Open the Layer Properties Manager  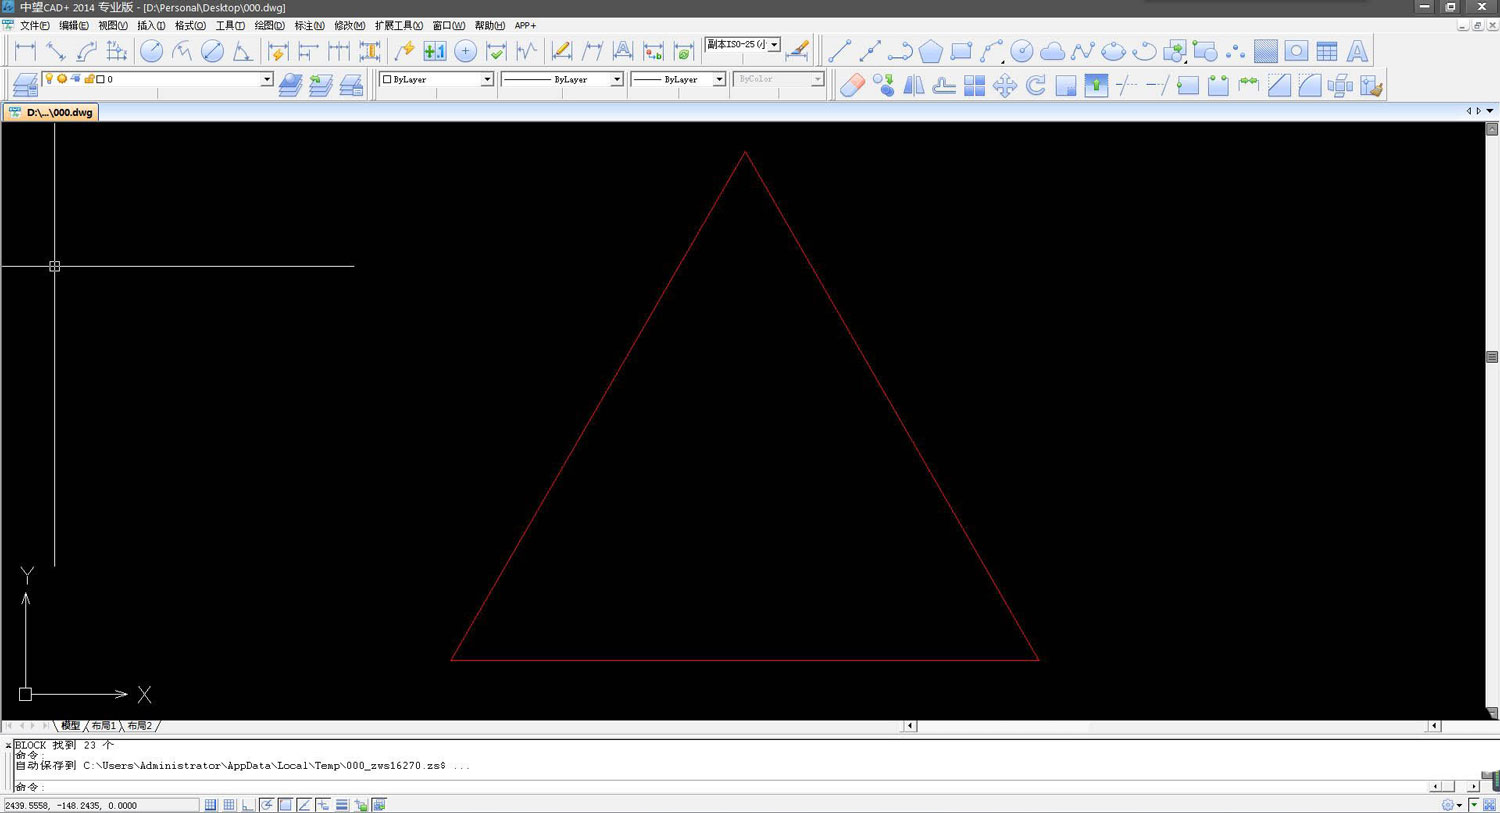pos(26,85)
